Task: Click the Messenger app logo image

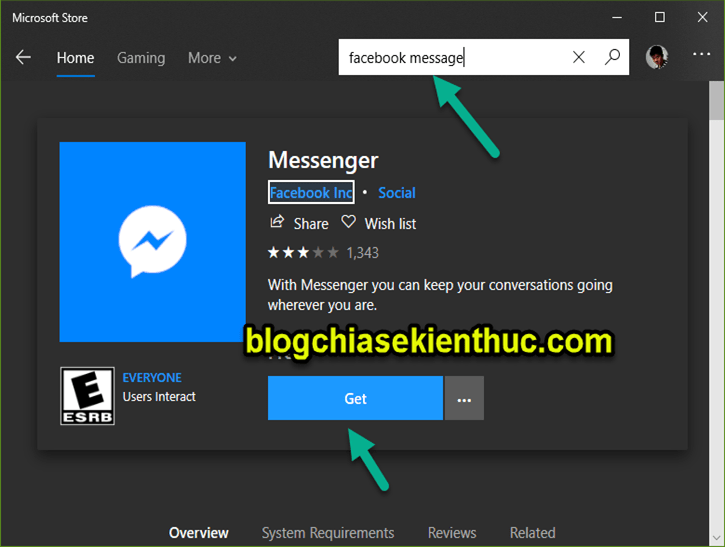Action: tap(153, 242)
